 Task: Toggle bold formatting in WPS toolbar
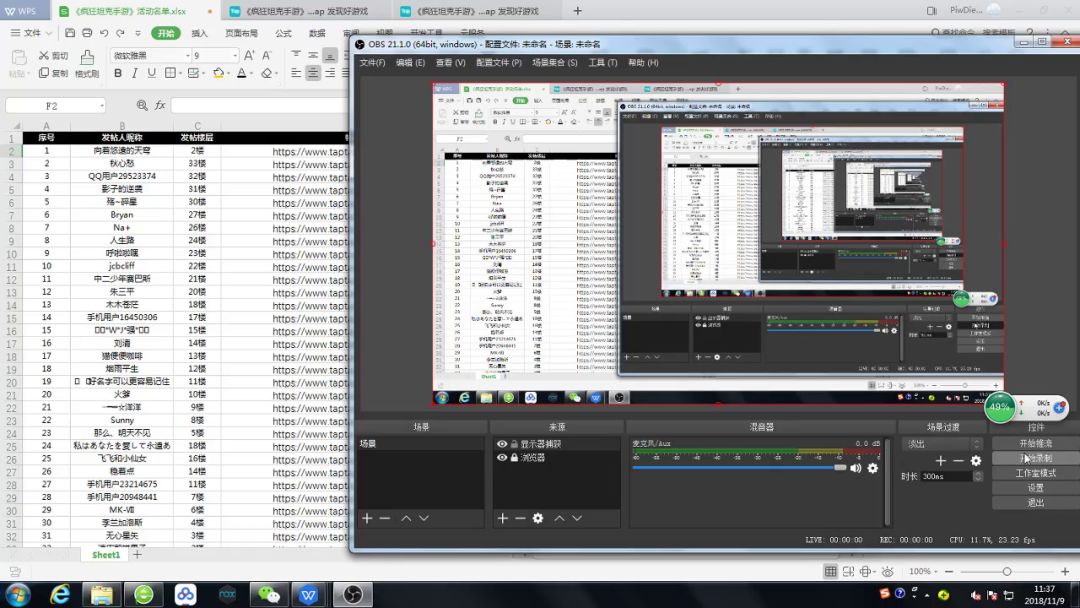point(118,74)
